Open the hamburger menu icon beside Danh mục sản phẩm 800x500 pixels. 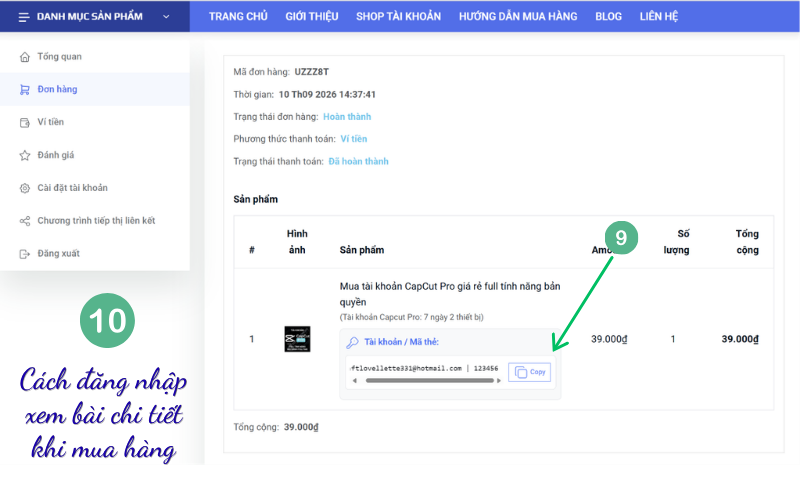coord(24,17)
